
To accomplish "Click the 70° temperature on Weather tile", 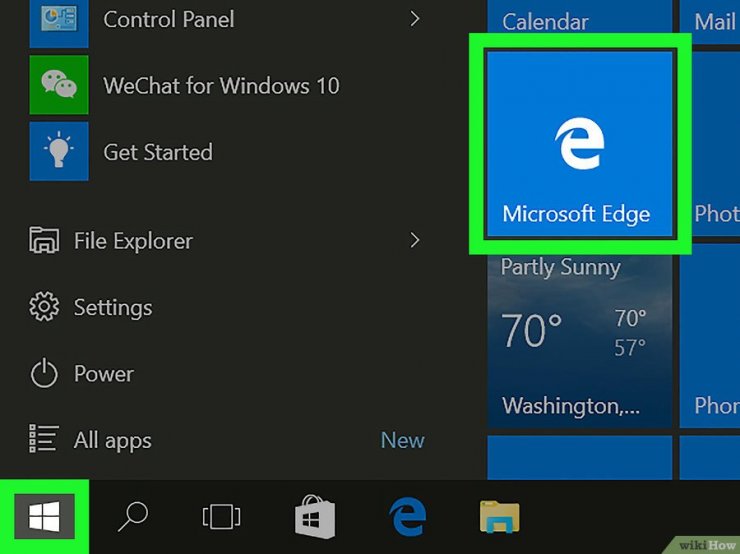I will click(532, 330).
